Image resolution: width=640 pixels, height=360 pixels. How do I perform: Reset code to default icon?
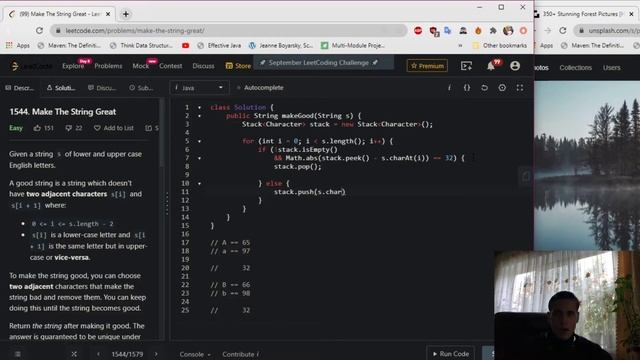click(484, 88)
